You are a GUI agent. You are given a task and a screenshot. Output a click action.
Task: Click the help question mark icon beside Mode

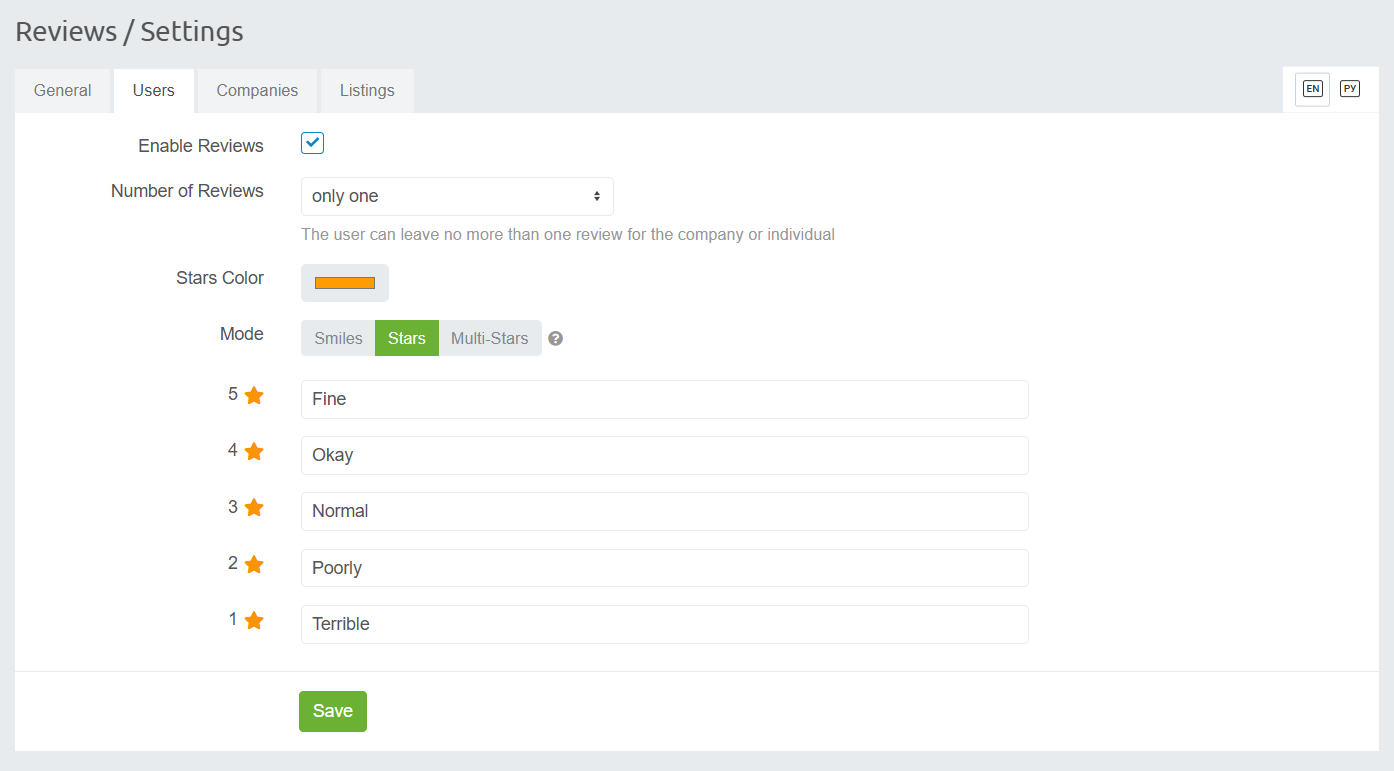pyautogui.click(x=556, y=339)
